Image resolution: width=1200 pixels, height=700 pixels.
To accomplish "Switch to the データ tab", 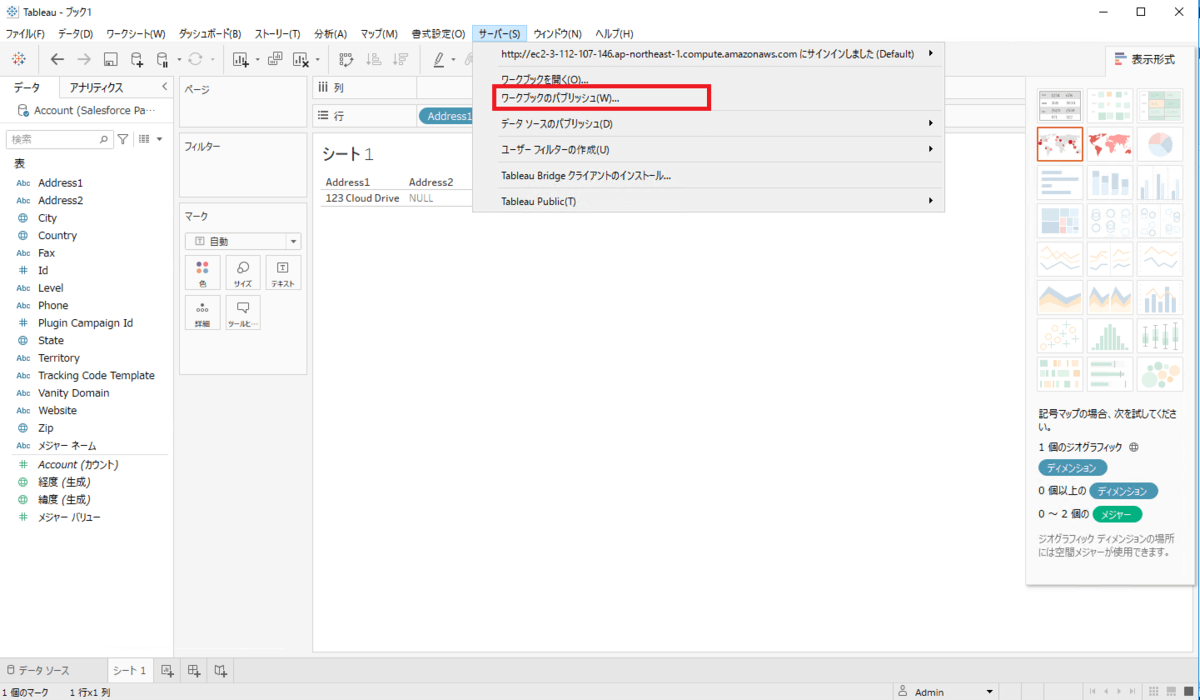I will coord(27,88).
